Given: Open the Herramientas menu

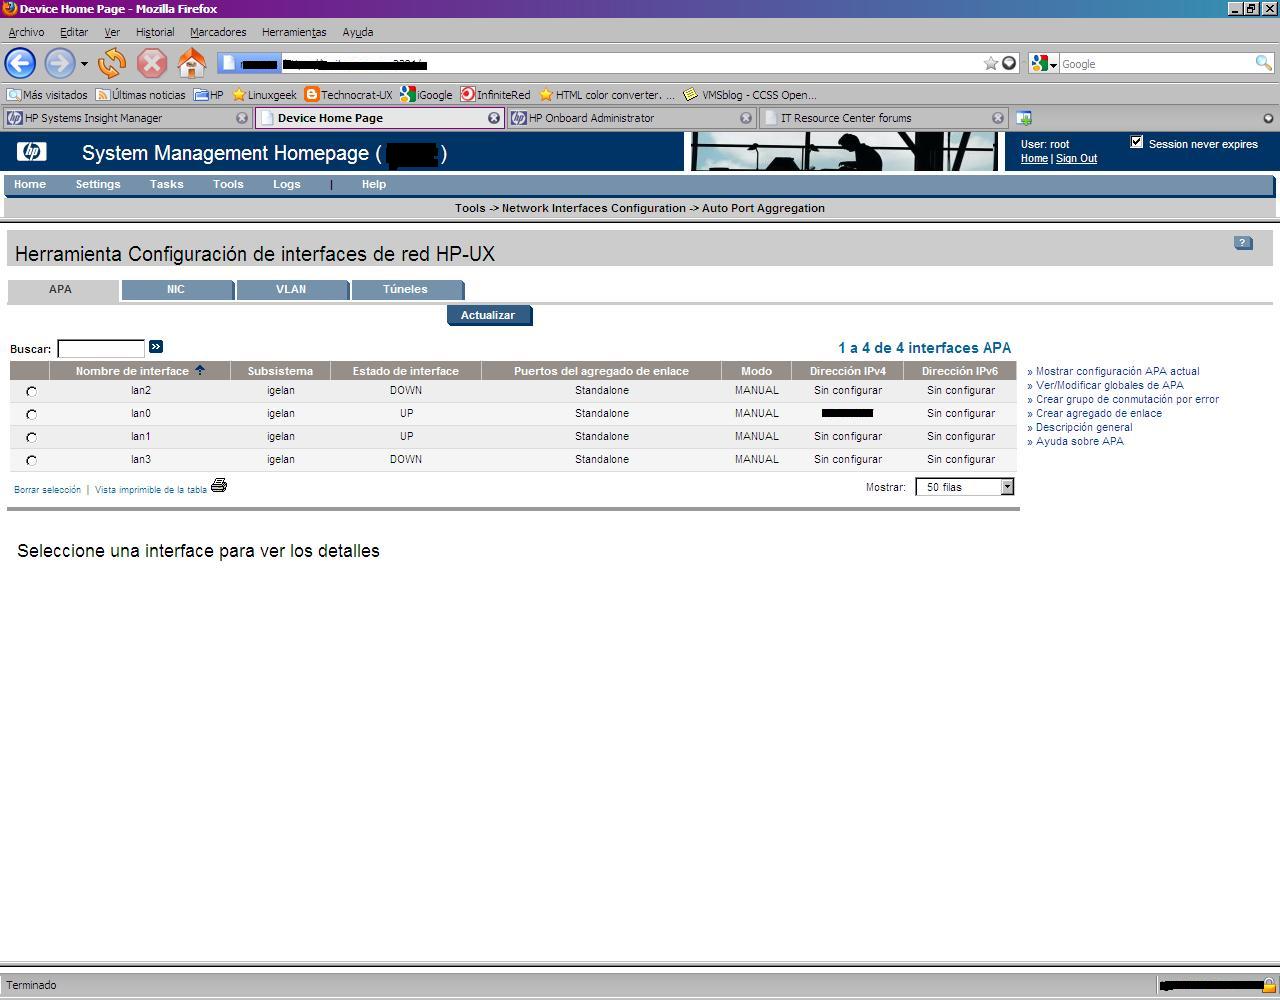Looking at the screenshot, I should [294, 32].
